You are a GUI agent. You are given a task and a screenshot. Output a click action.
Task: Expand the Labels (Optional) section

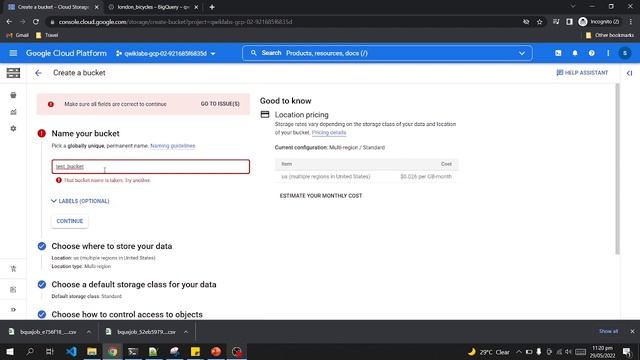pos(80,201)
